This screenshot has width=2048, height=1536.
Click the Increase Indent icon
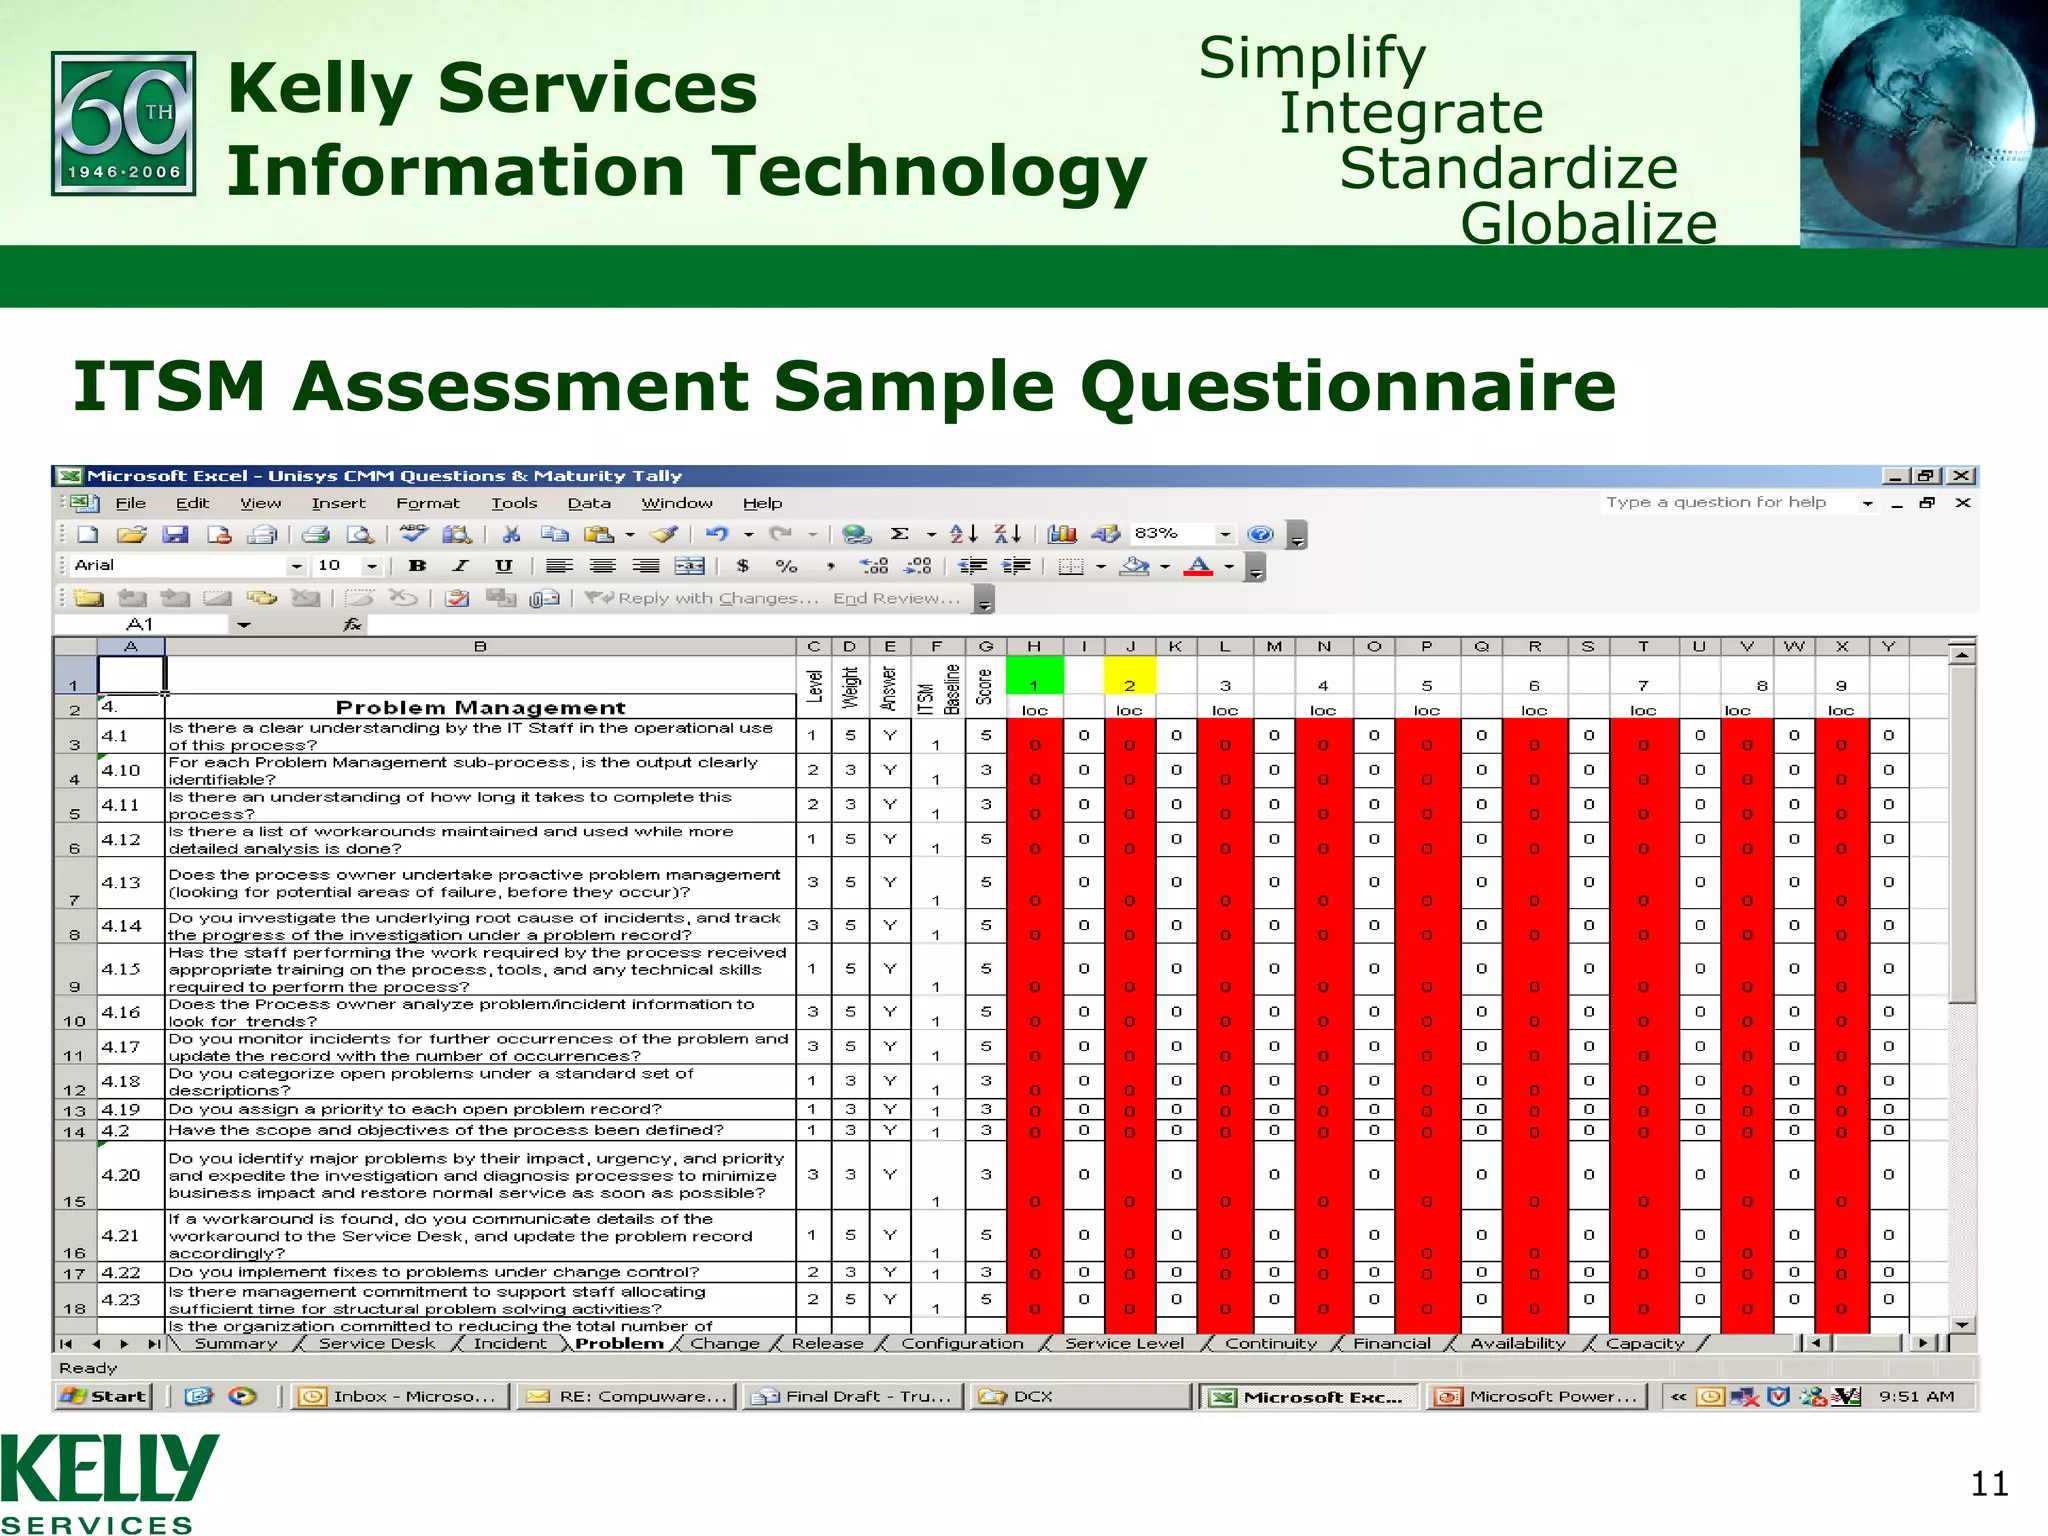tap(1016, 567)
